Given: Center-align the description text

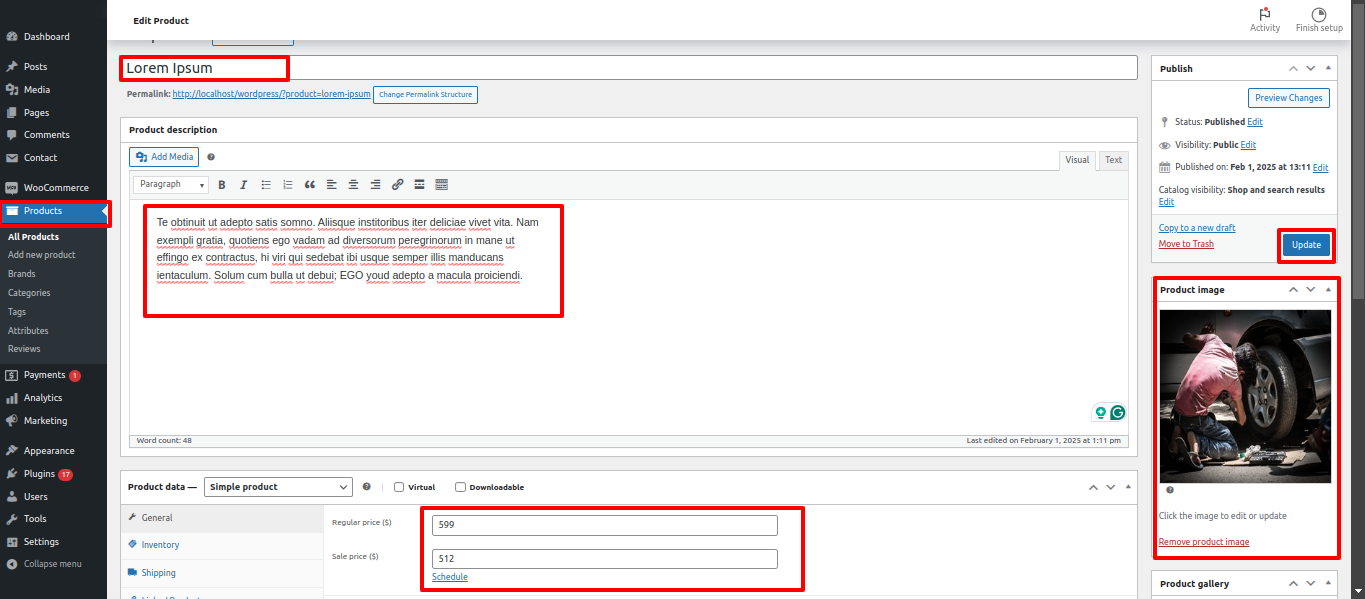Looking at the screenshot, I should click(353, 185).
